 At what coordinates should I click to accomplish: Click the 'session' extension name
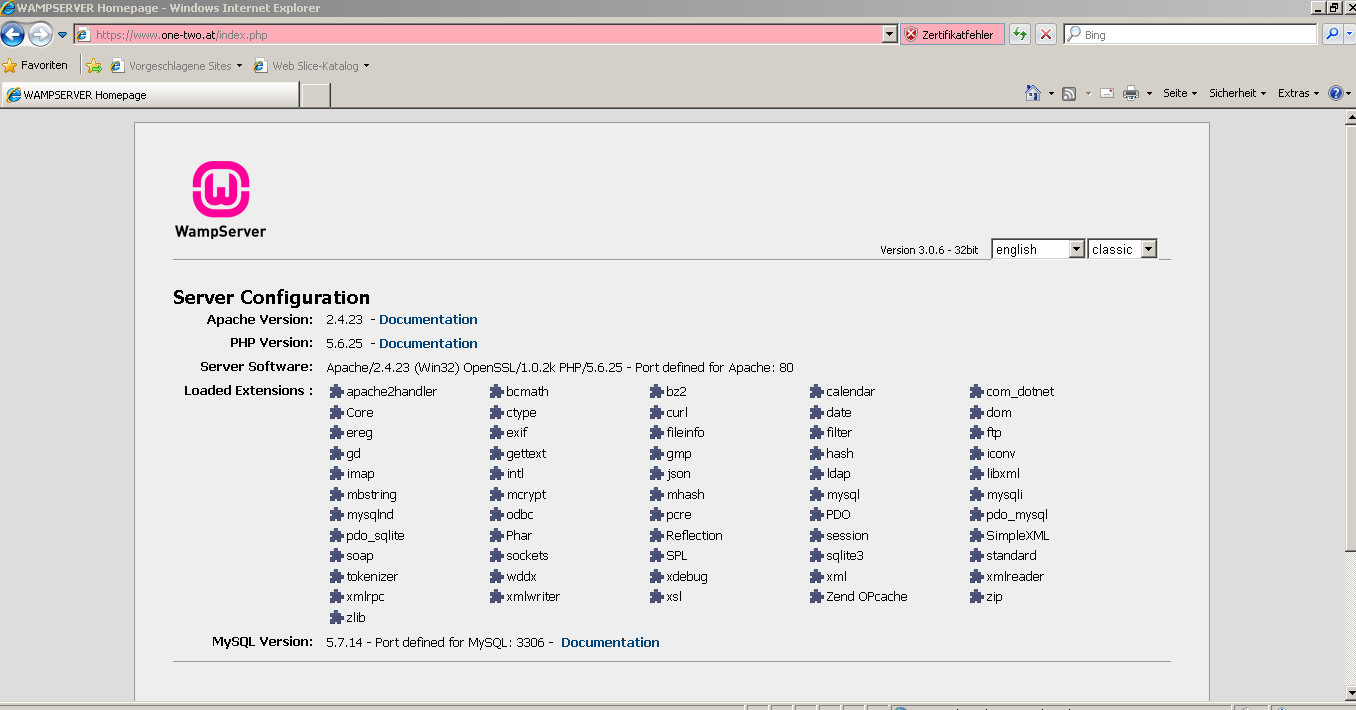tap(847, 536)
